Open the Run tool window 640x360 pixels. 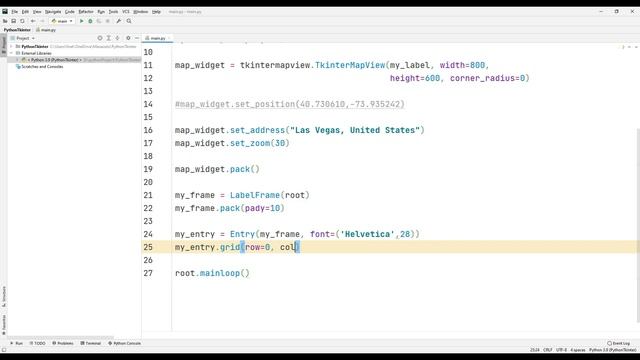[17, 343]
